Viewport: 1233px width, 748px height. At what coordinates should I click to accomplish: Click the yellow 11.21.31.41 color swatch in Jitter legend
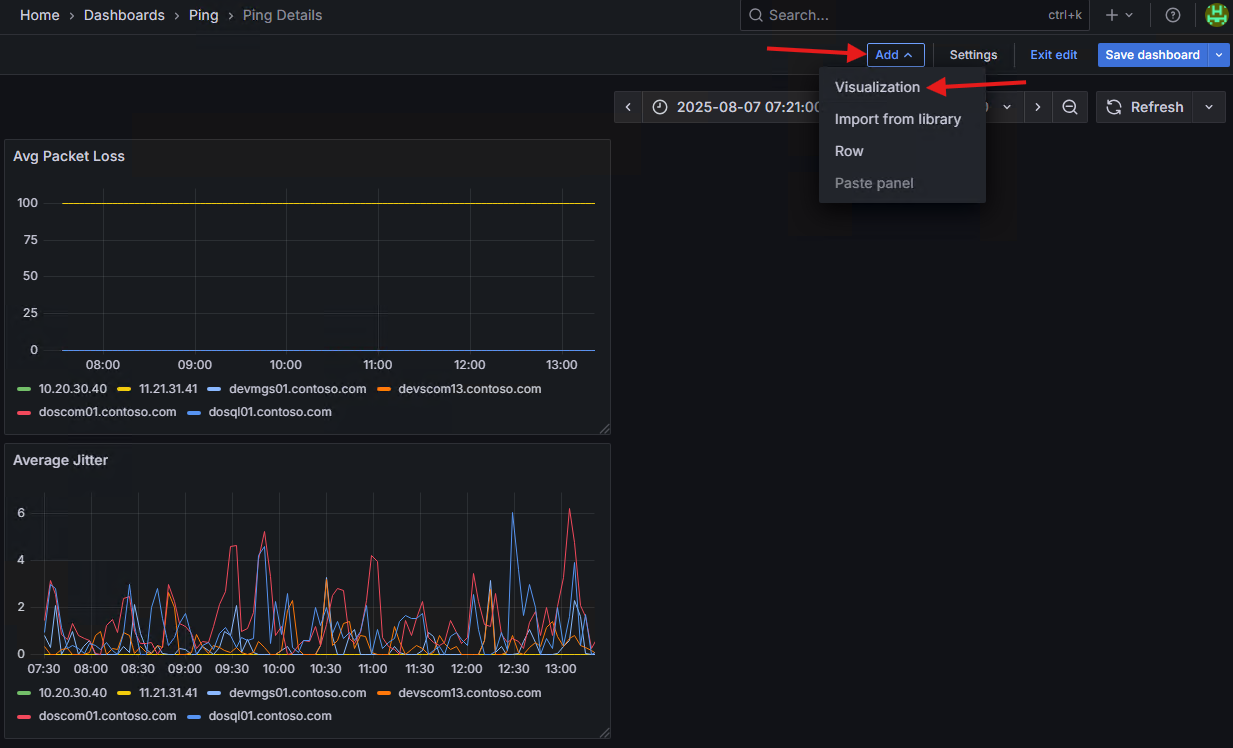[124, 693]
